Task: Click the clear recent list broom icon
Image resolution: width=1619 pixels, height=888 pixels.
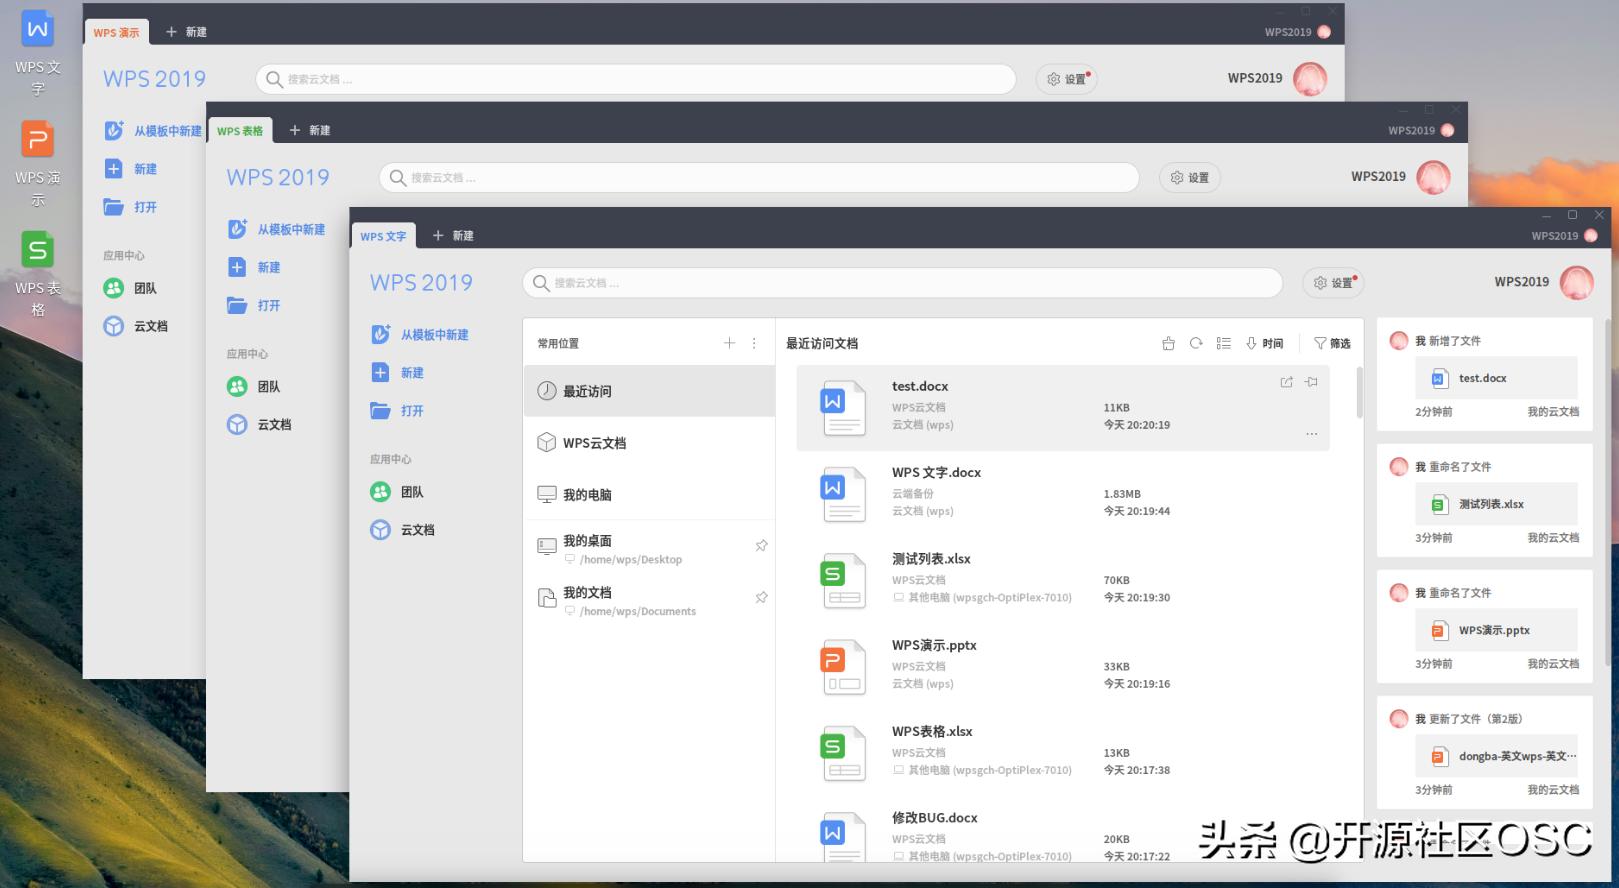Action: pyautogui.click(x=1168, y=343)
